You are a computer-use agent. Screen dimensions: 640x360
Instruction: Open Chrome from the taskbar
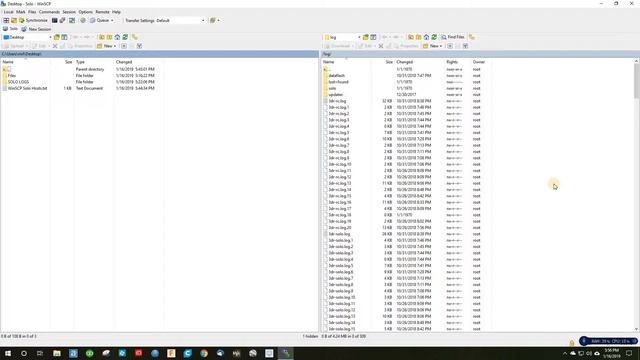click(204, 353)
